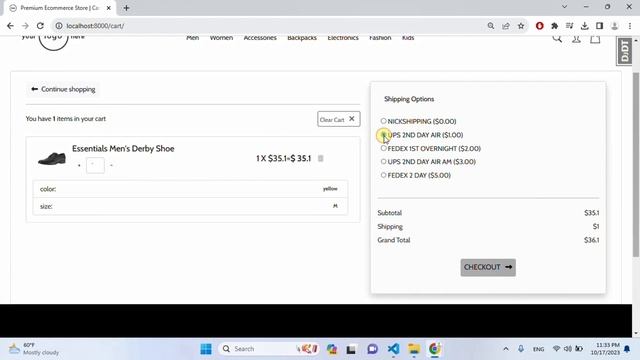Open the site search magnifier icon
The image size is (640, 360).
coord(557,39)
